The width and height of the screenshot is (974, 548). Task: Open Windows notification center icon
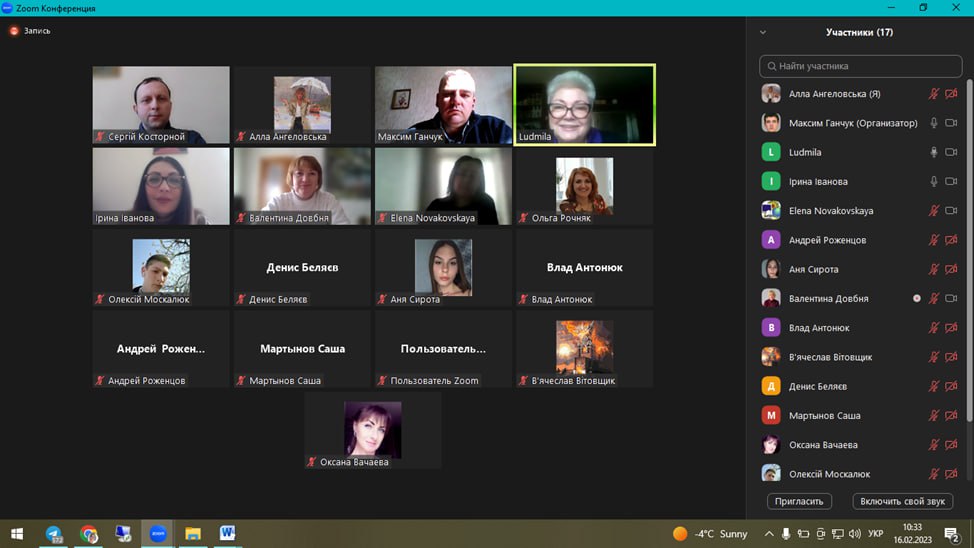(x=952, y=534)
